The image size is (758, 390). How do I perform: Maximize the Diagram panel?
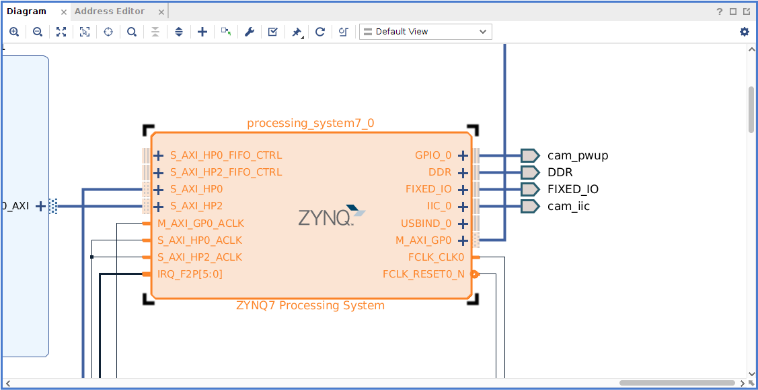(733, 12)
